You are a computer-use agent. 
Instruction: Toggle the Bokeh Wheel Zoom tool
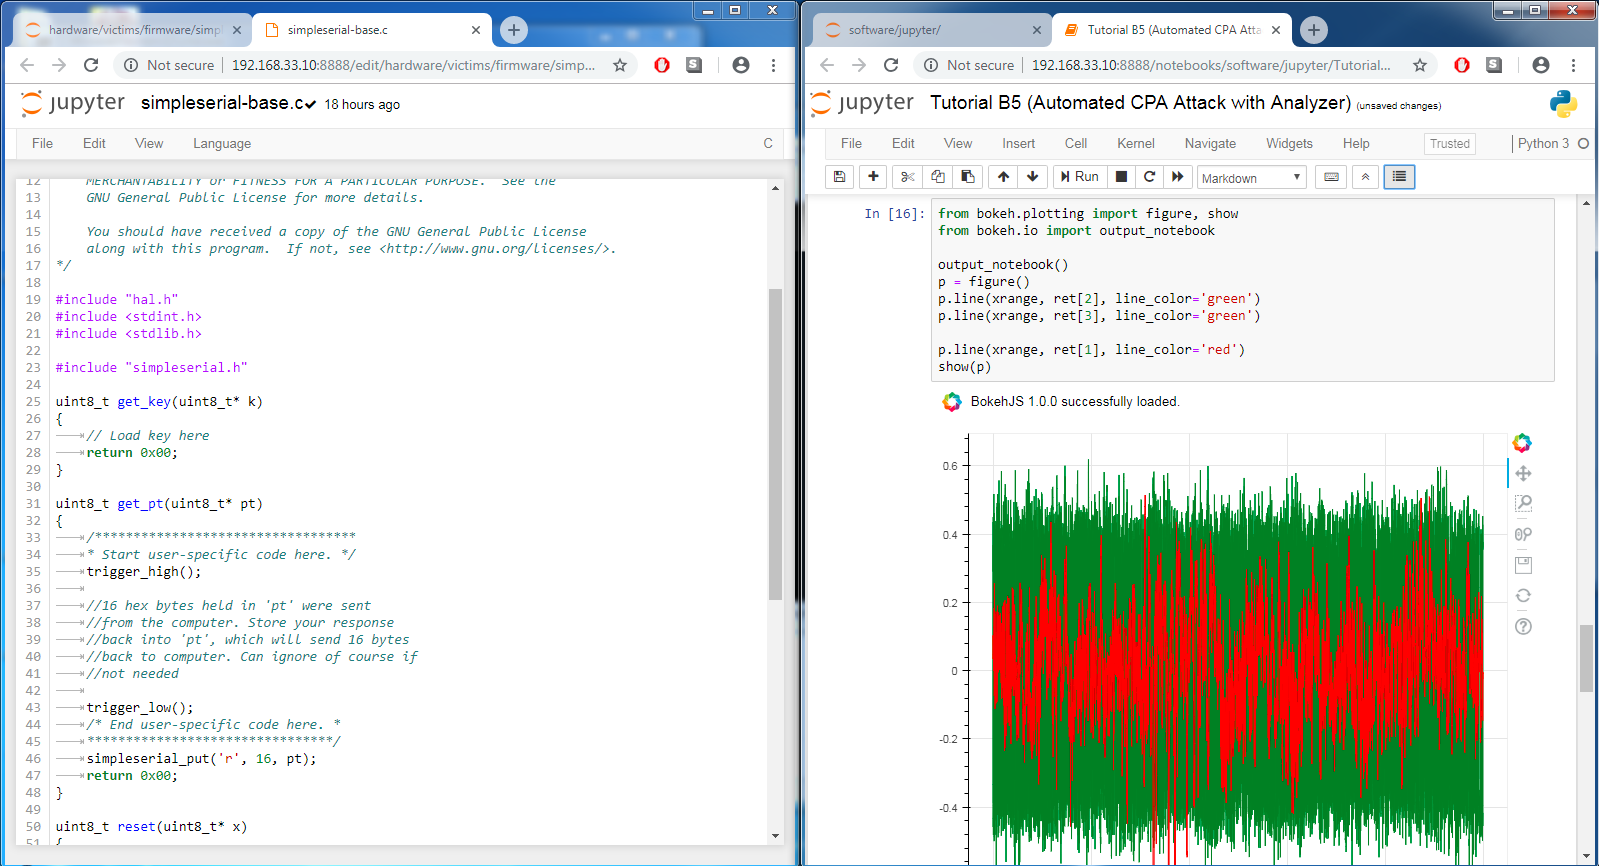point(1523,534)
